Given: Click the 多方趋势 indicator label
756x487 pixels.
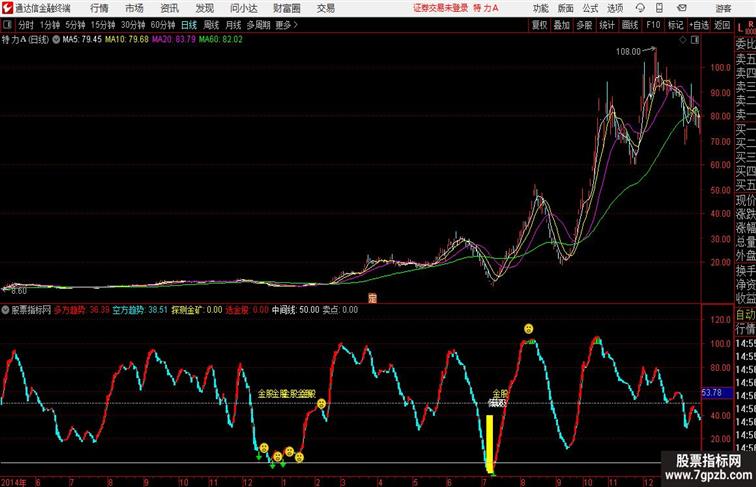Looking at the screenshot, I should [81, 310].
